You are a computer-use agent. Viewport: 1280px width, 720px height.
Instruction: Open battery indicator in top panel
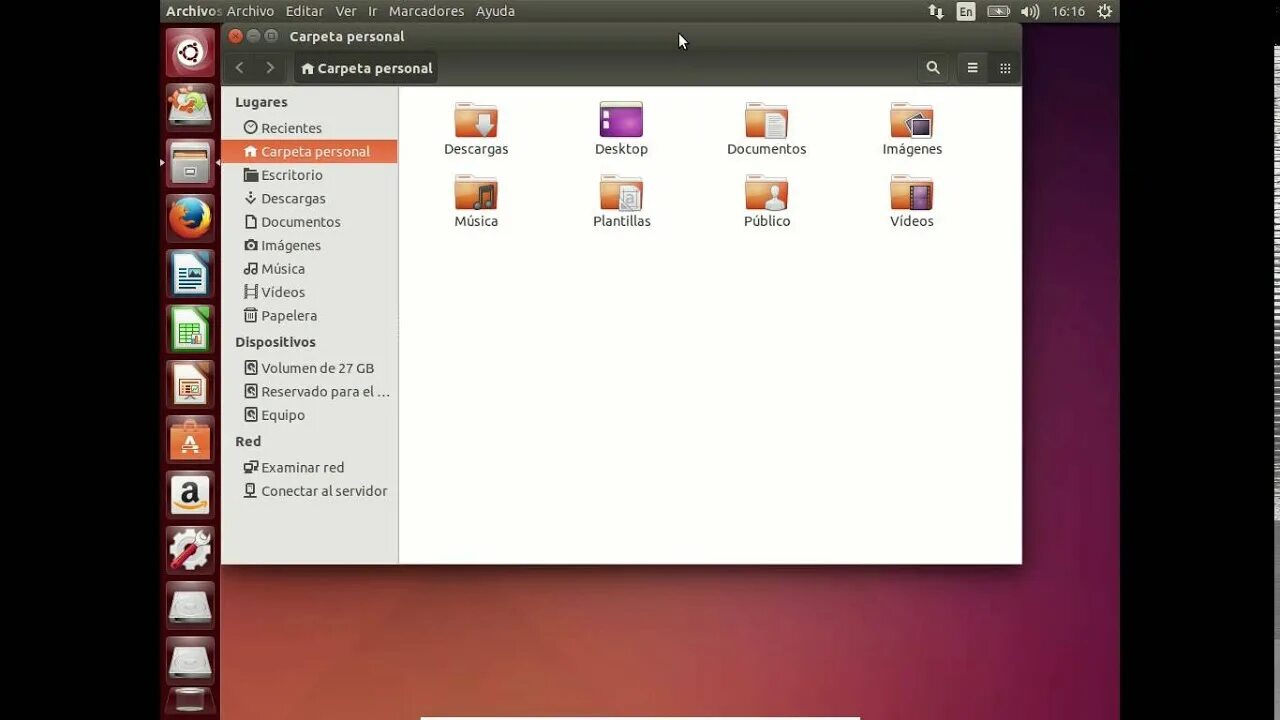[998, 11]
